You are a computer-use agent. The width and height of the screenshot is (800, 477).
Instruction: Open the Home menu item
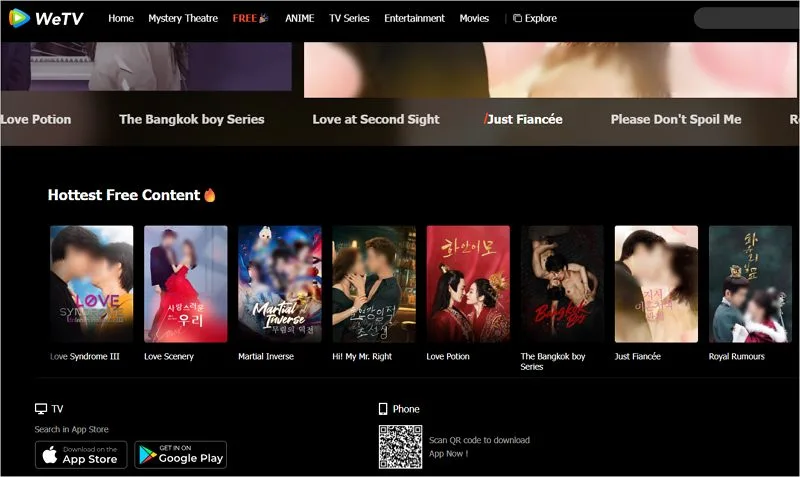[121, 18]
